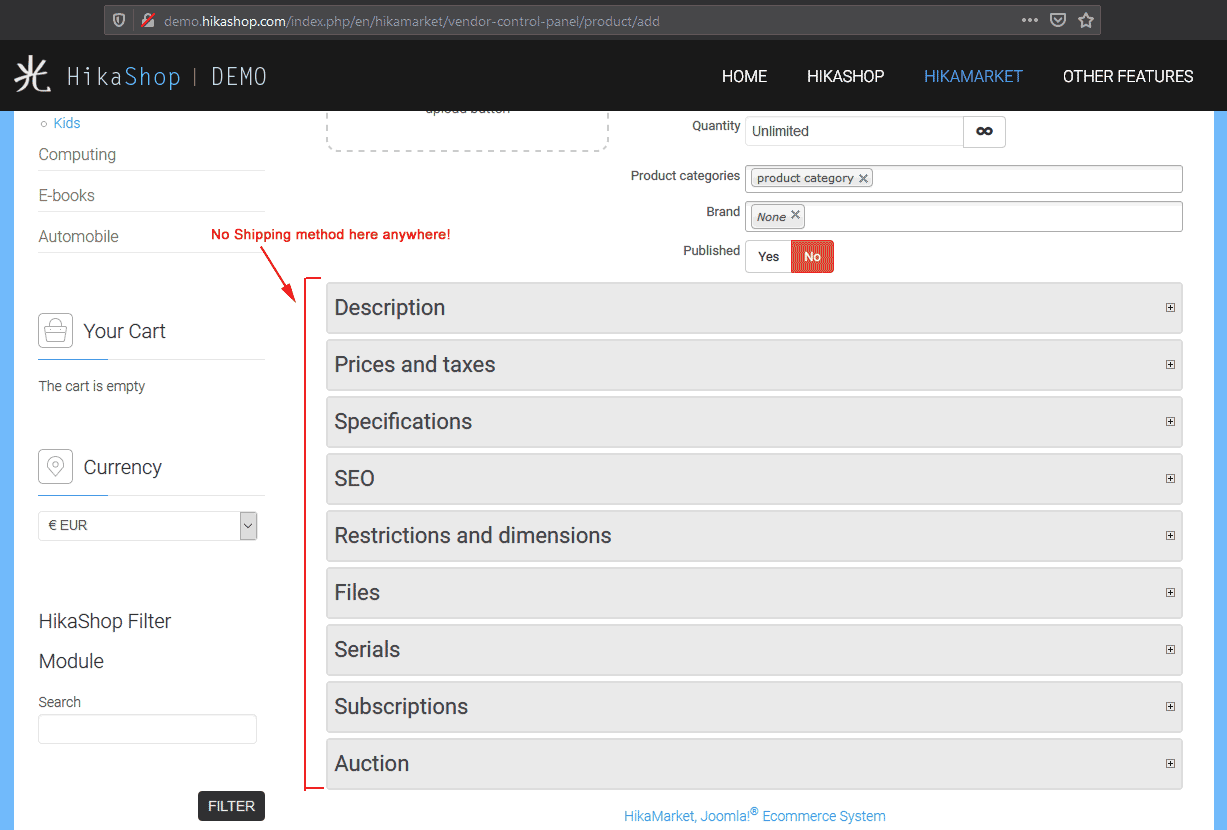Expand Subscriptions section plus icon

click(1170, 707)
